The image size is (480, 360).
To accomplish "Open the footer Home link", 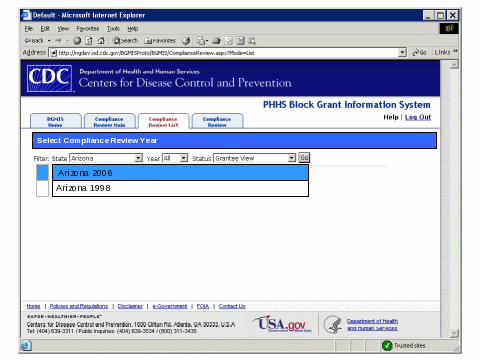I will click(33, 306).
